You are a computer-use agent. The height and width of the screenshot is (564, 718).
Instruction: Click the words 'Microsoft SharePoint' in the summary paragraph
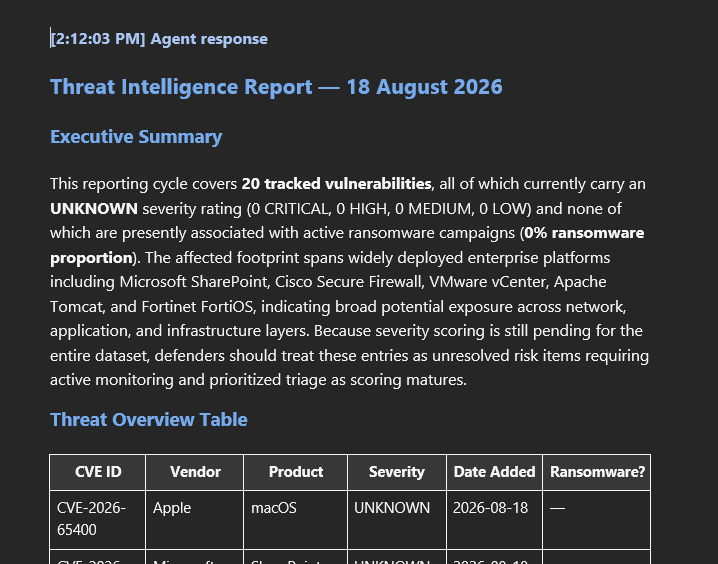coord(194,282)
